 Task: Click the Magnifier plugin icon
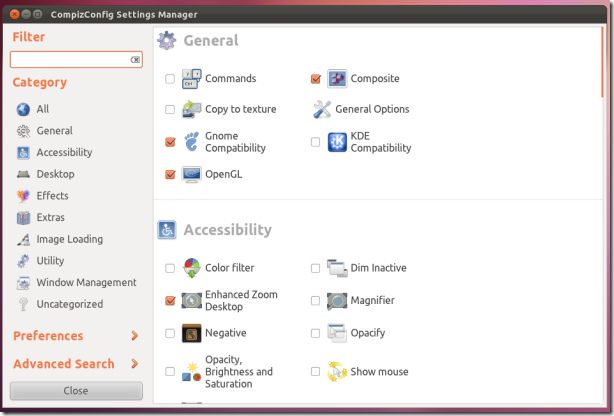click(337, 301)
